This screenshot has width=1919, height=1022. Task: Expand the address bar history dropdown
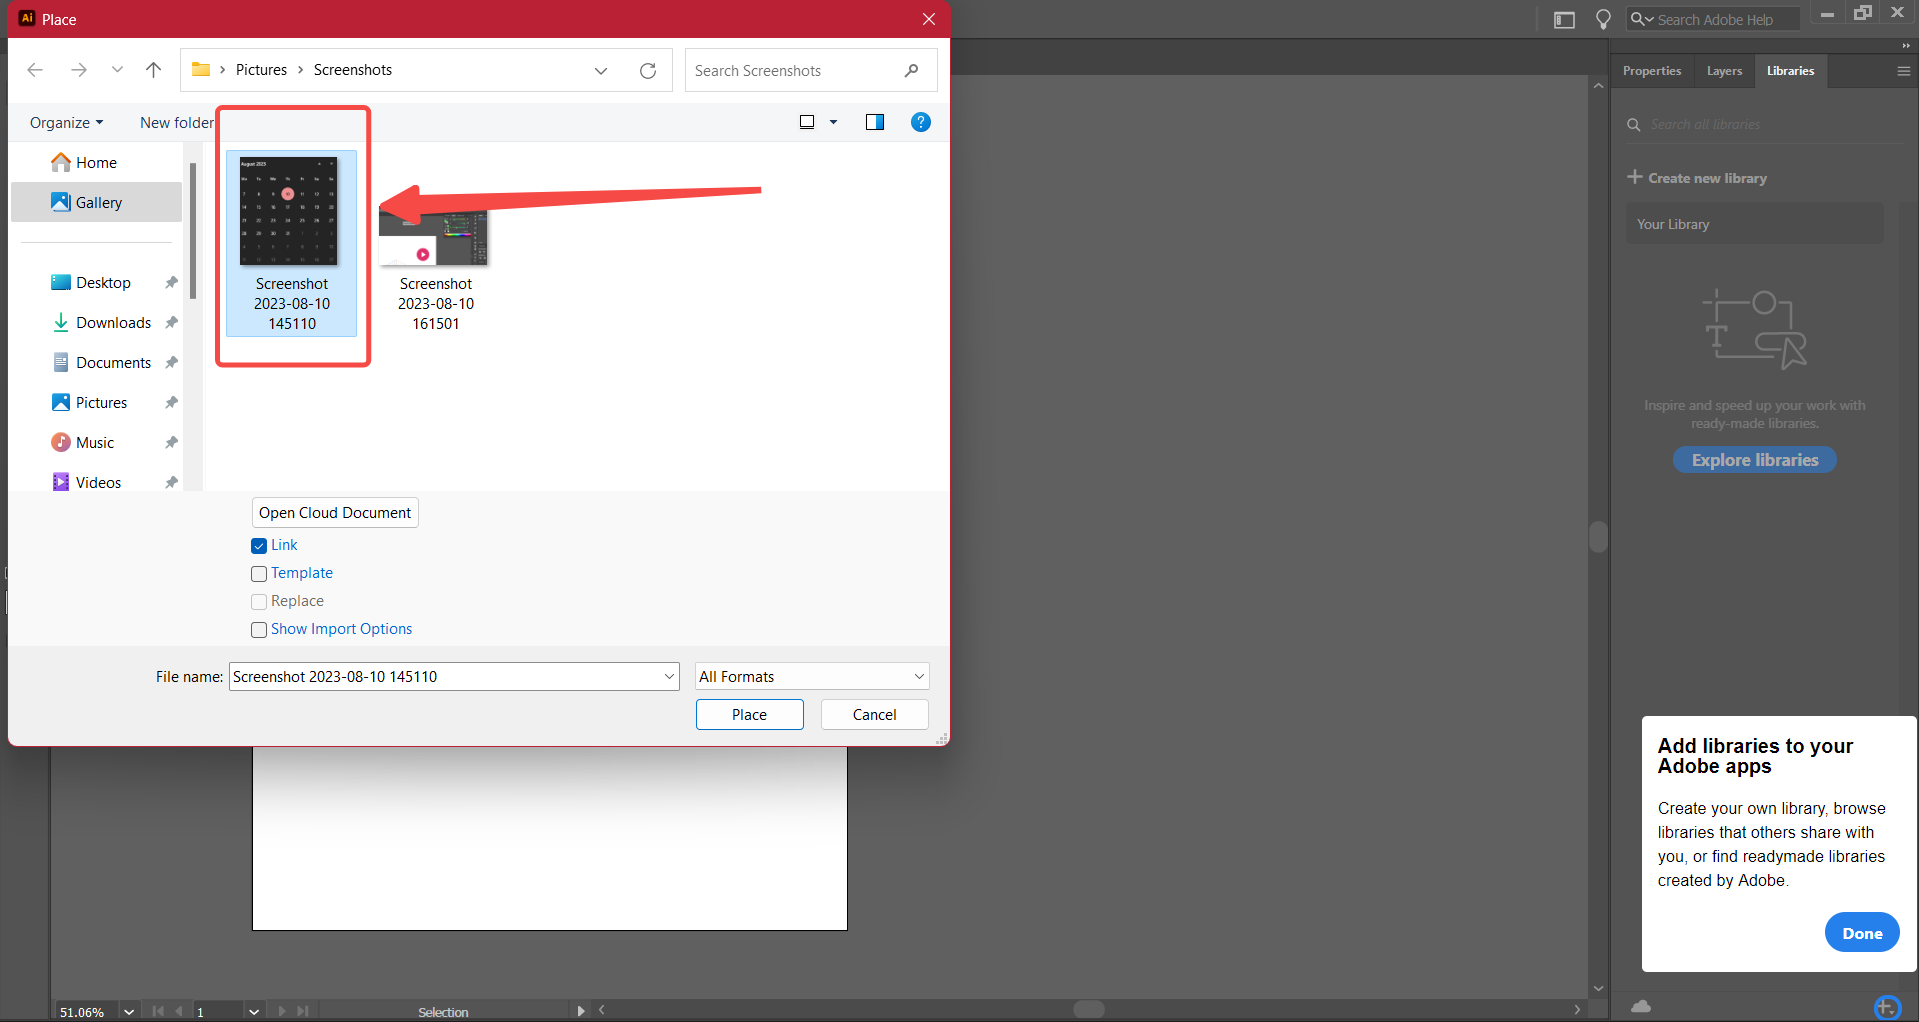point(601,70)
